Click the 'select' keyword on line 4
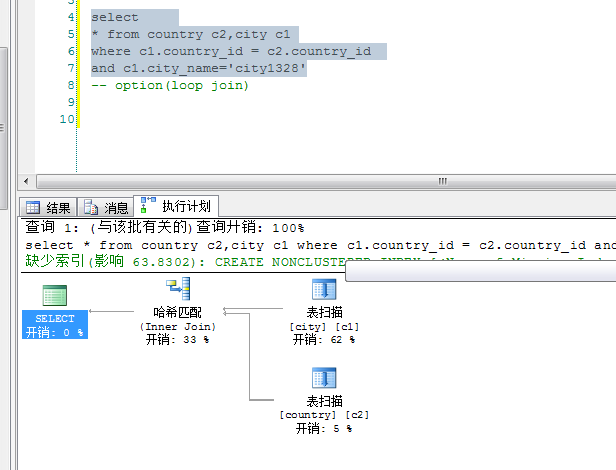616x470 pixels. pos(115,17)
